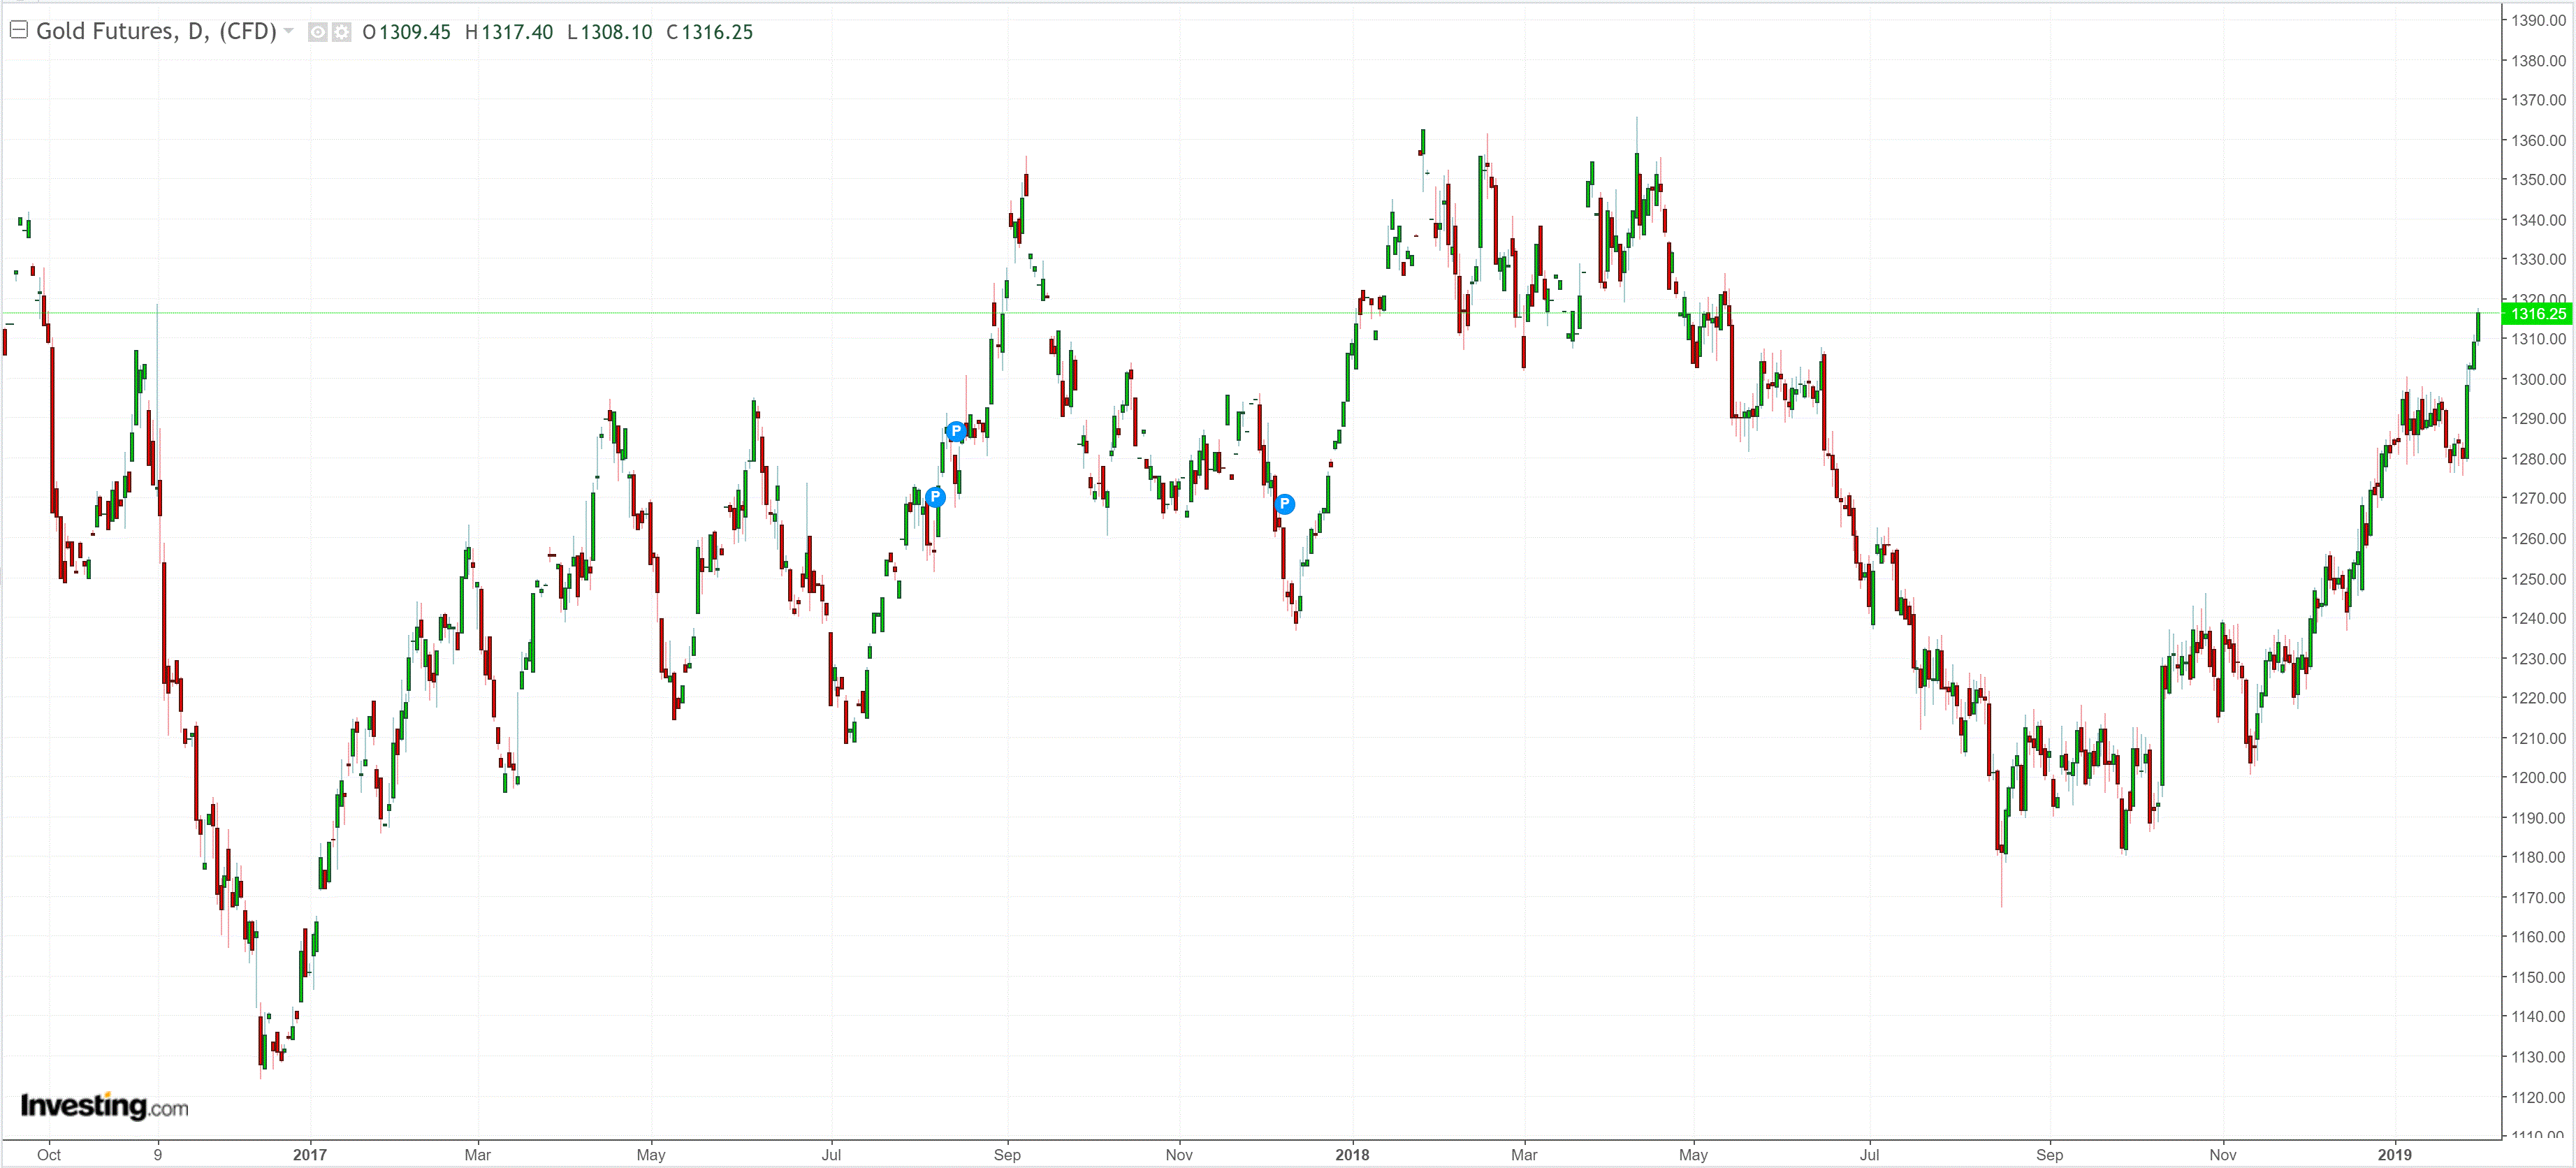Collapse the Gold Futures legend box
Screen dimensions: 2576x1168
(18, 30)
